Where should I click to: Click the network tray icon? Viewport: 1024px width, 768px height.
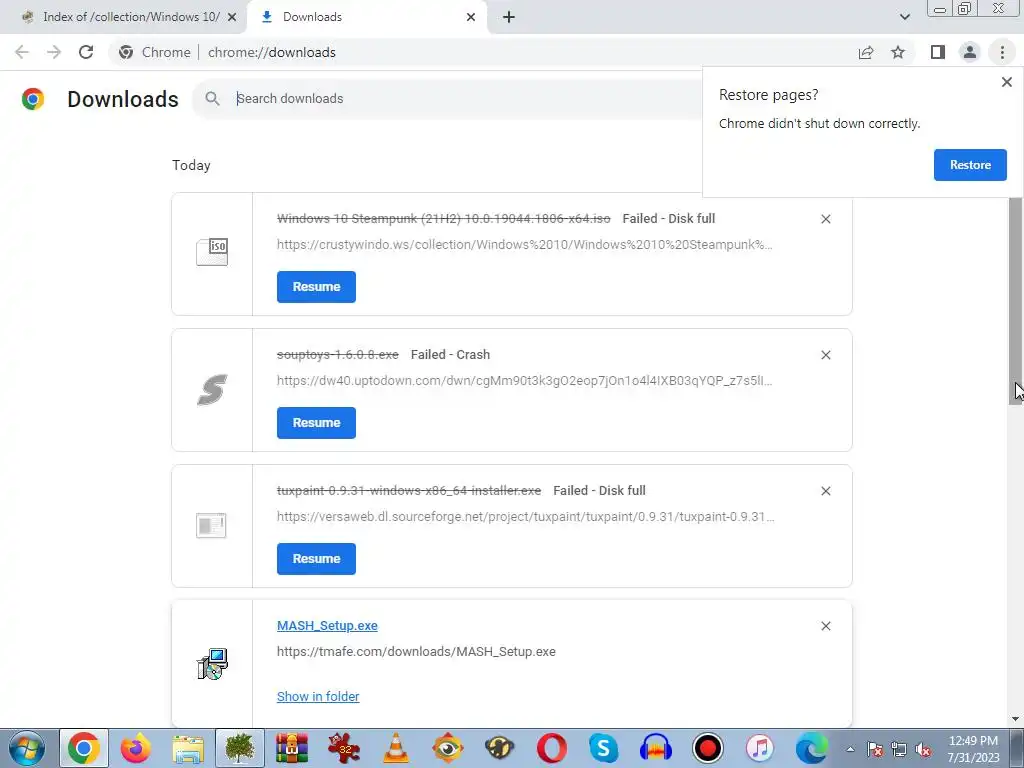899,749
